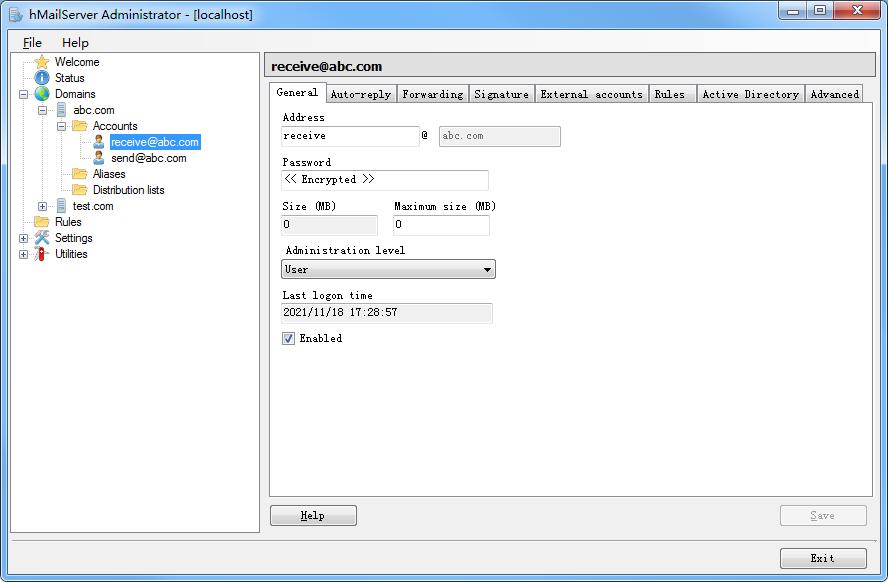Collapse the abc.com domain node

click(42, 110)
